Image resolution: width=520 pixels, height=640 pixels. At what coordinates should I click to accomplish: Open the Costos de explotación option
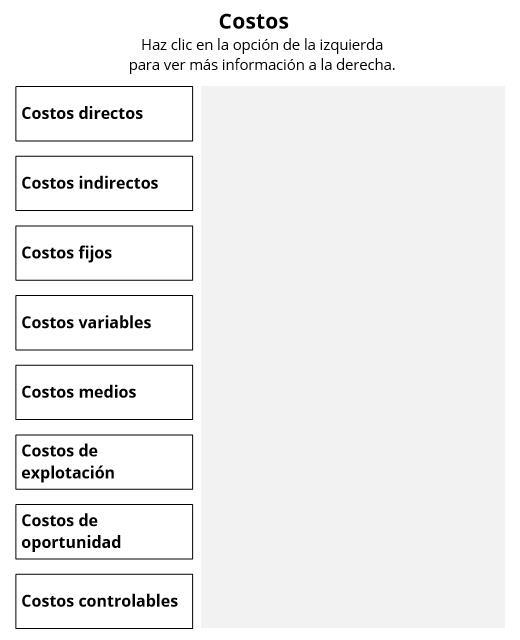tap(104, 462)
